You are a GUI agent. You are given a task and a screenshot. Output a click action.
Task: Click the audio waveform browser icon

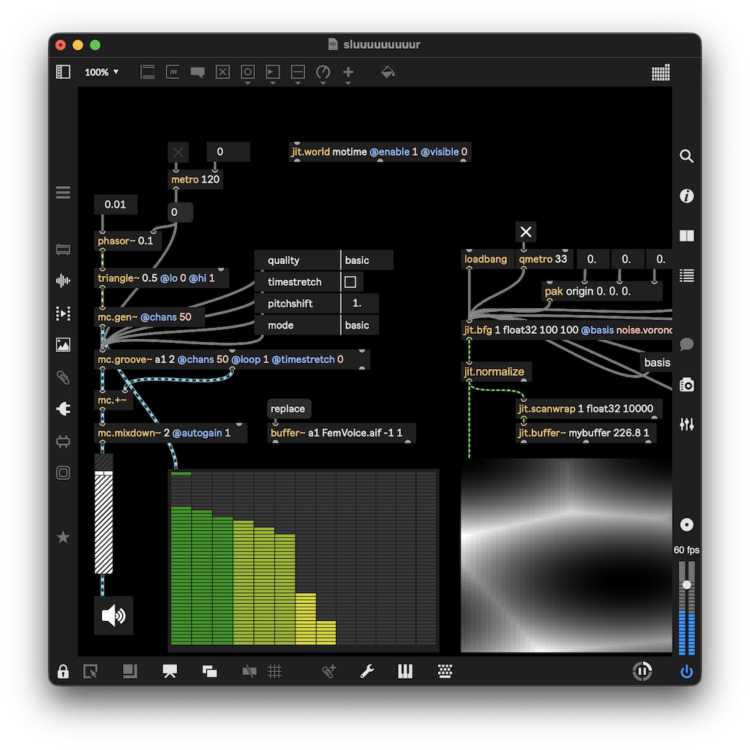[x=63, y=281]
